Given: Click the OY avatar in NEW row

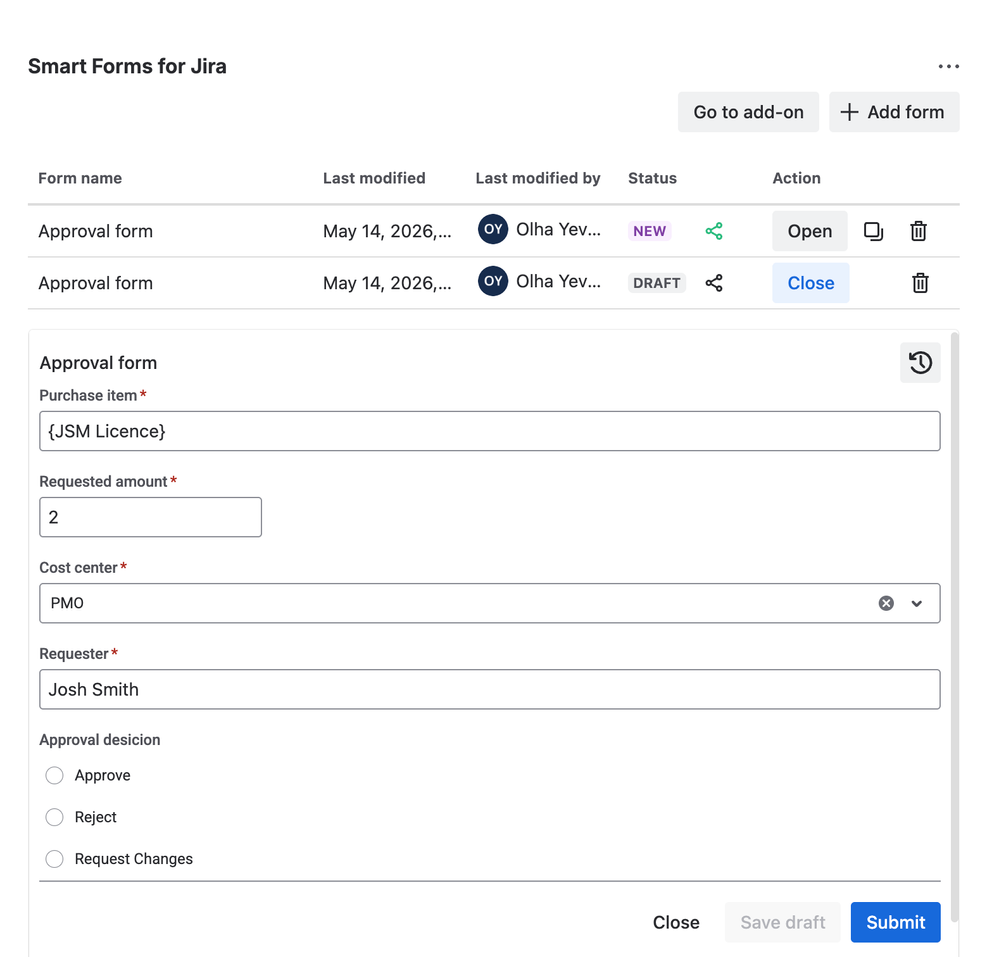Looking at the screenshot, I should pyautogui.click(x=493, y=229).
